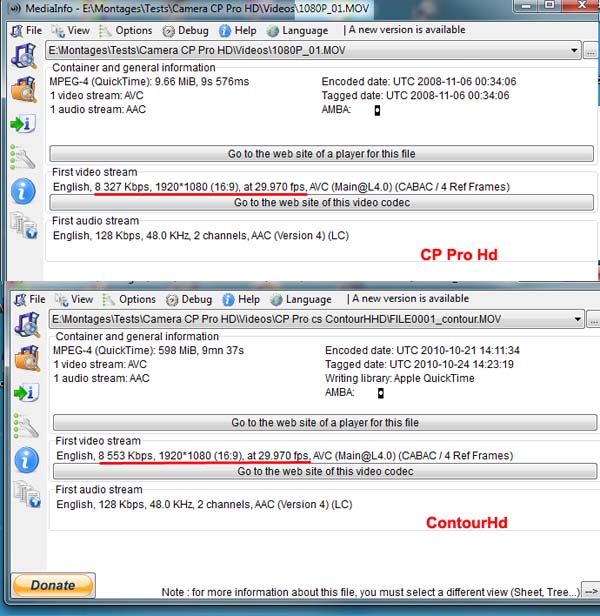Click open-folder icon in bottom window sidebar
Screen dimensions: 600x616
[27, 358]
